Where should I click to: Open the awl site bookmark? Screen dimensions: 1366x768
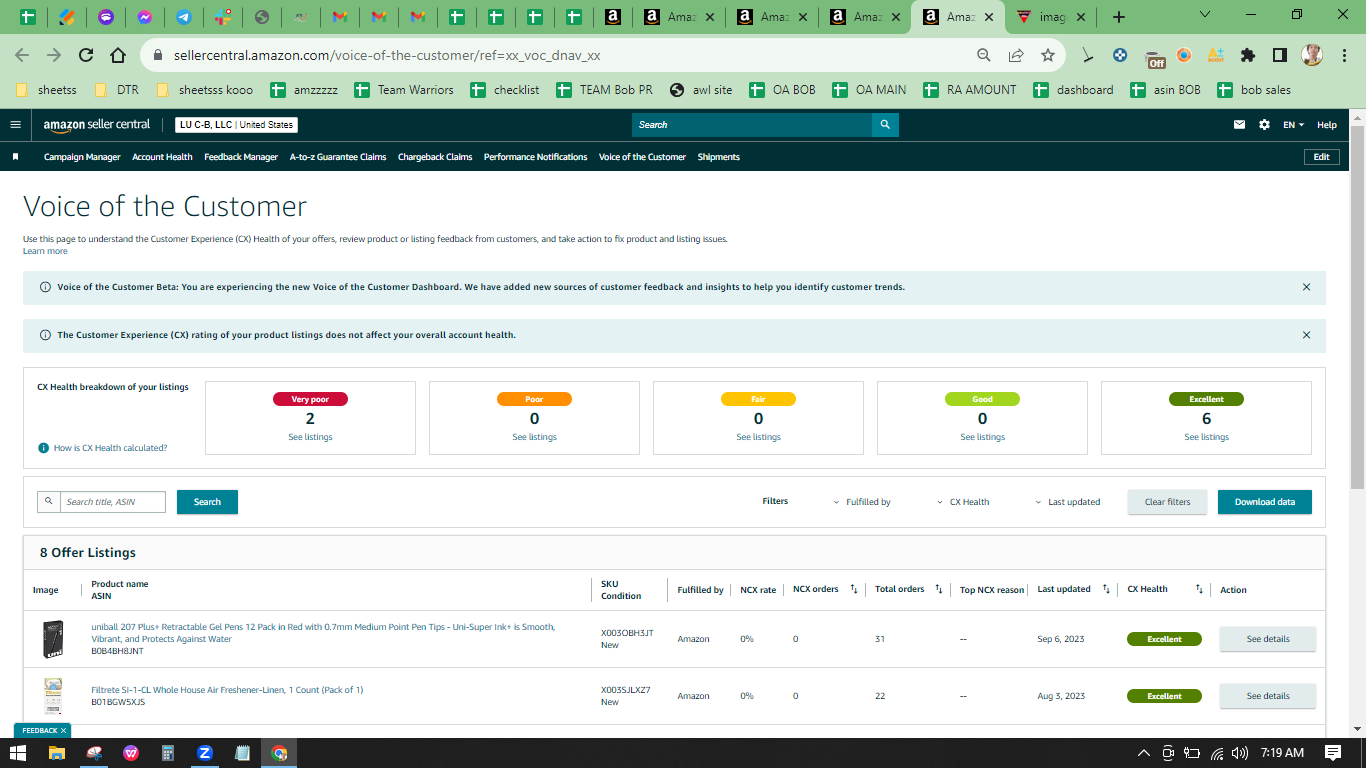point(701,90)
